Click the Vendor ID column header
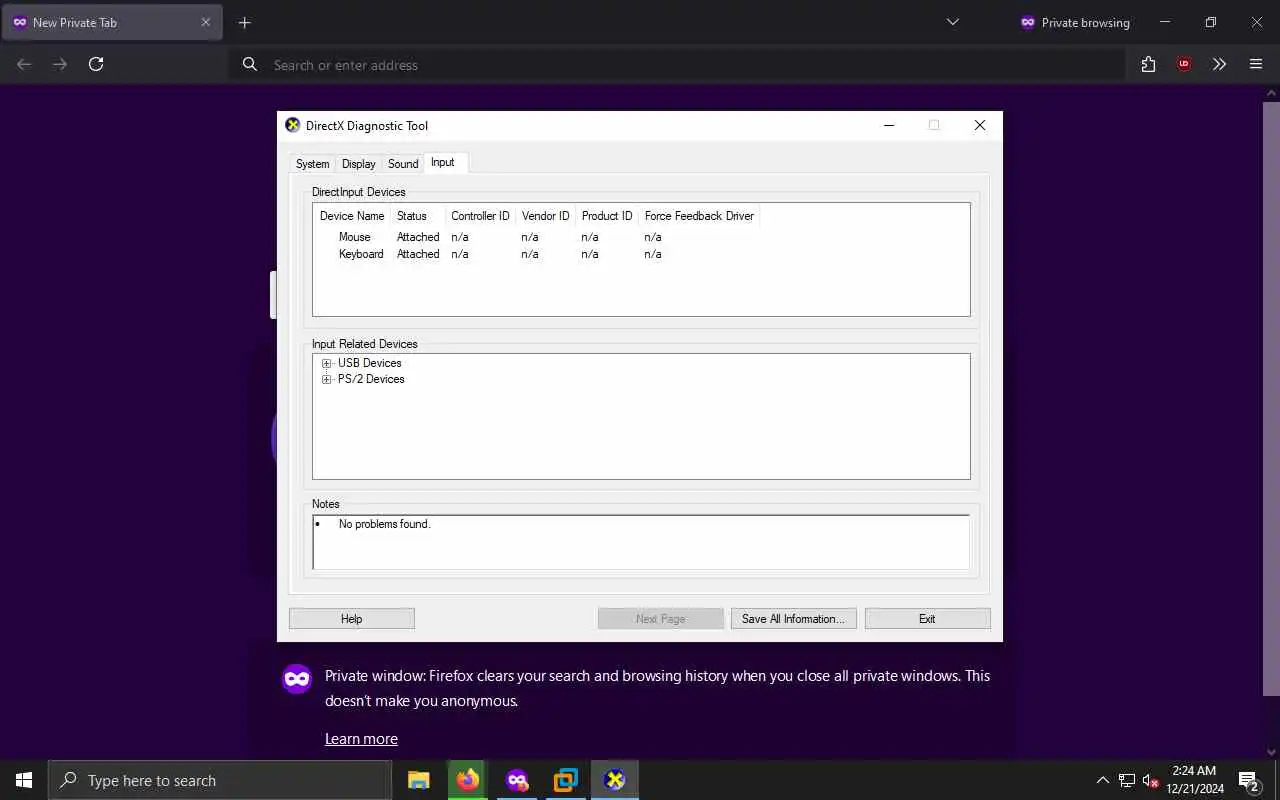This screenshot has height=800, width=1280. pos(545,216)
